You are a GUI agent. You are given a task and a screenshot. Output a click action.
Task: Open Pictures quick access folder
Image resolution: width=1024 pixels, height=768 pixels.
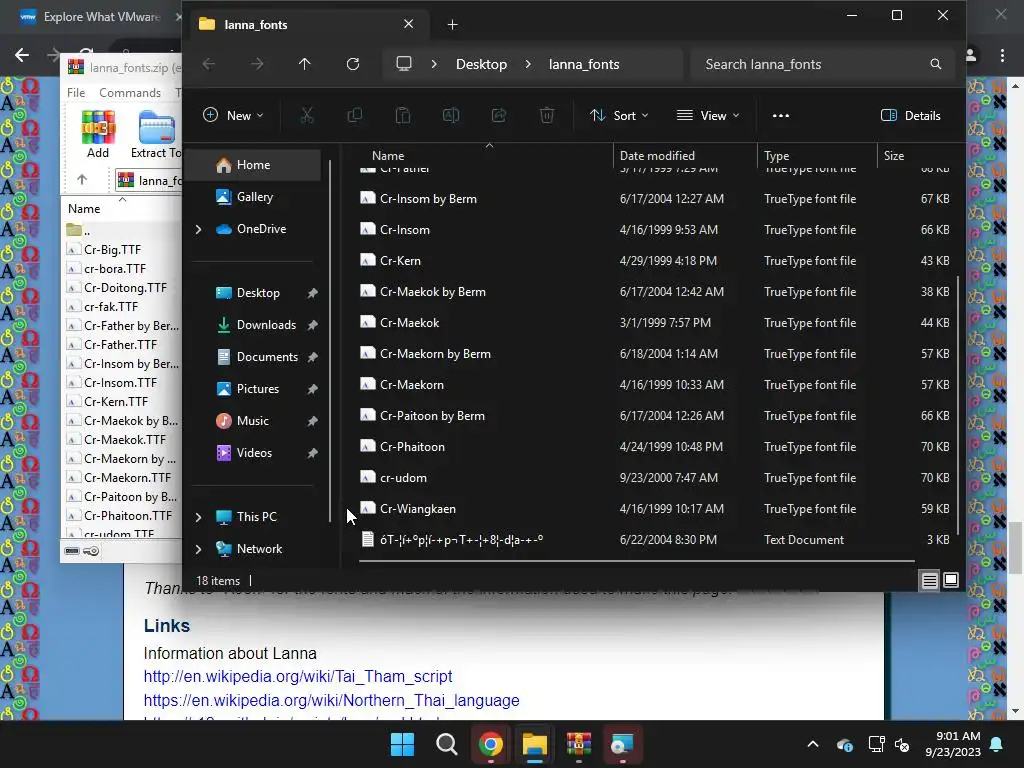[x=257, y=389]
